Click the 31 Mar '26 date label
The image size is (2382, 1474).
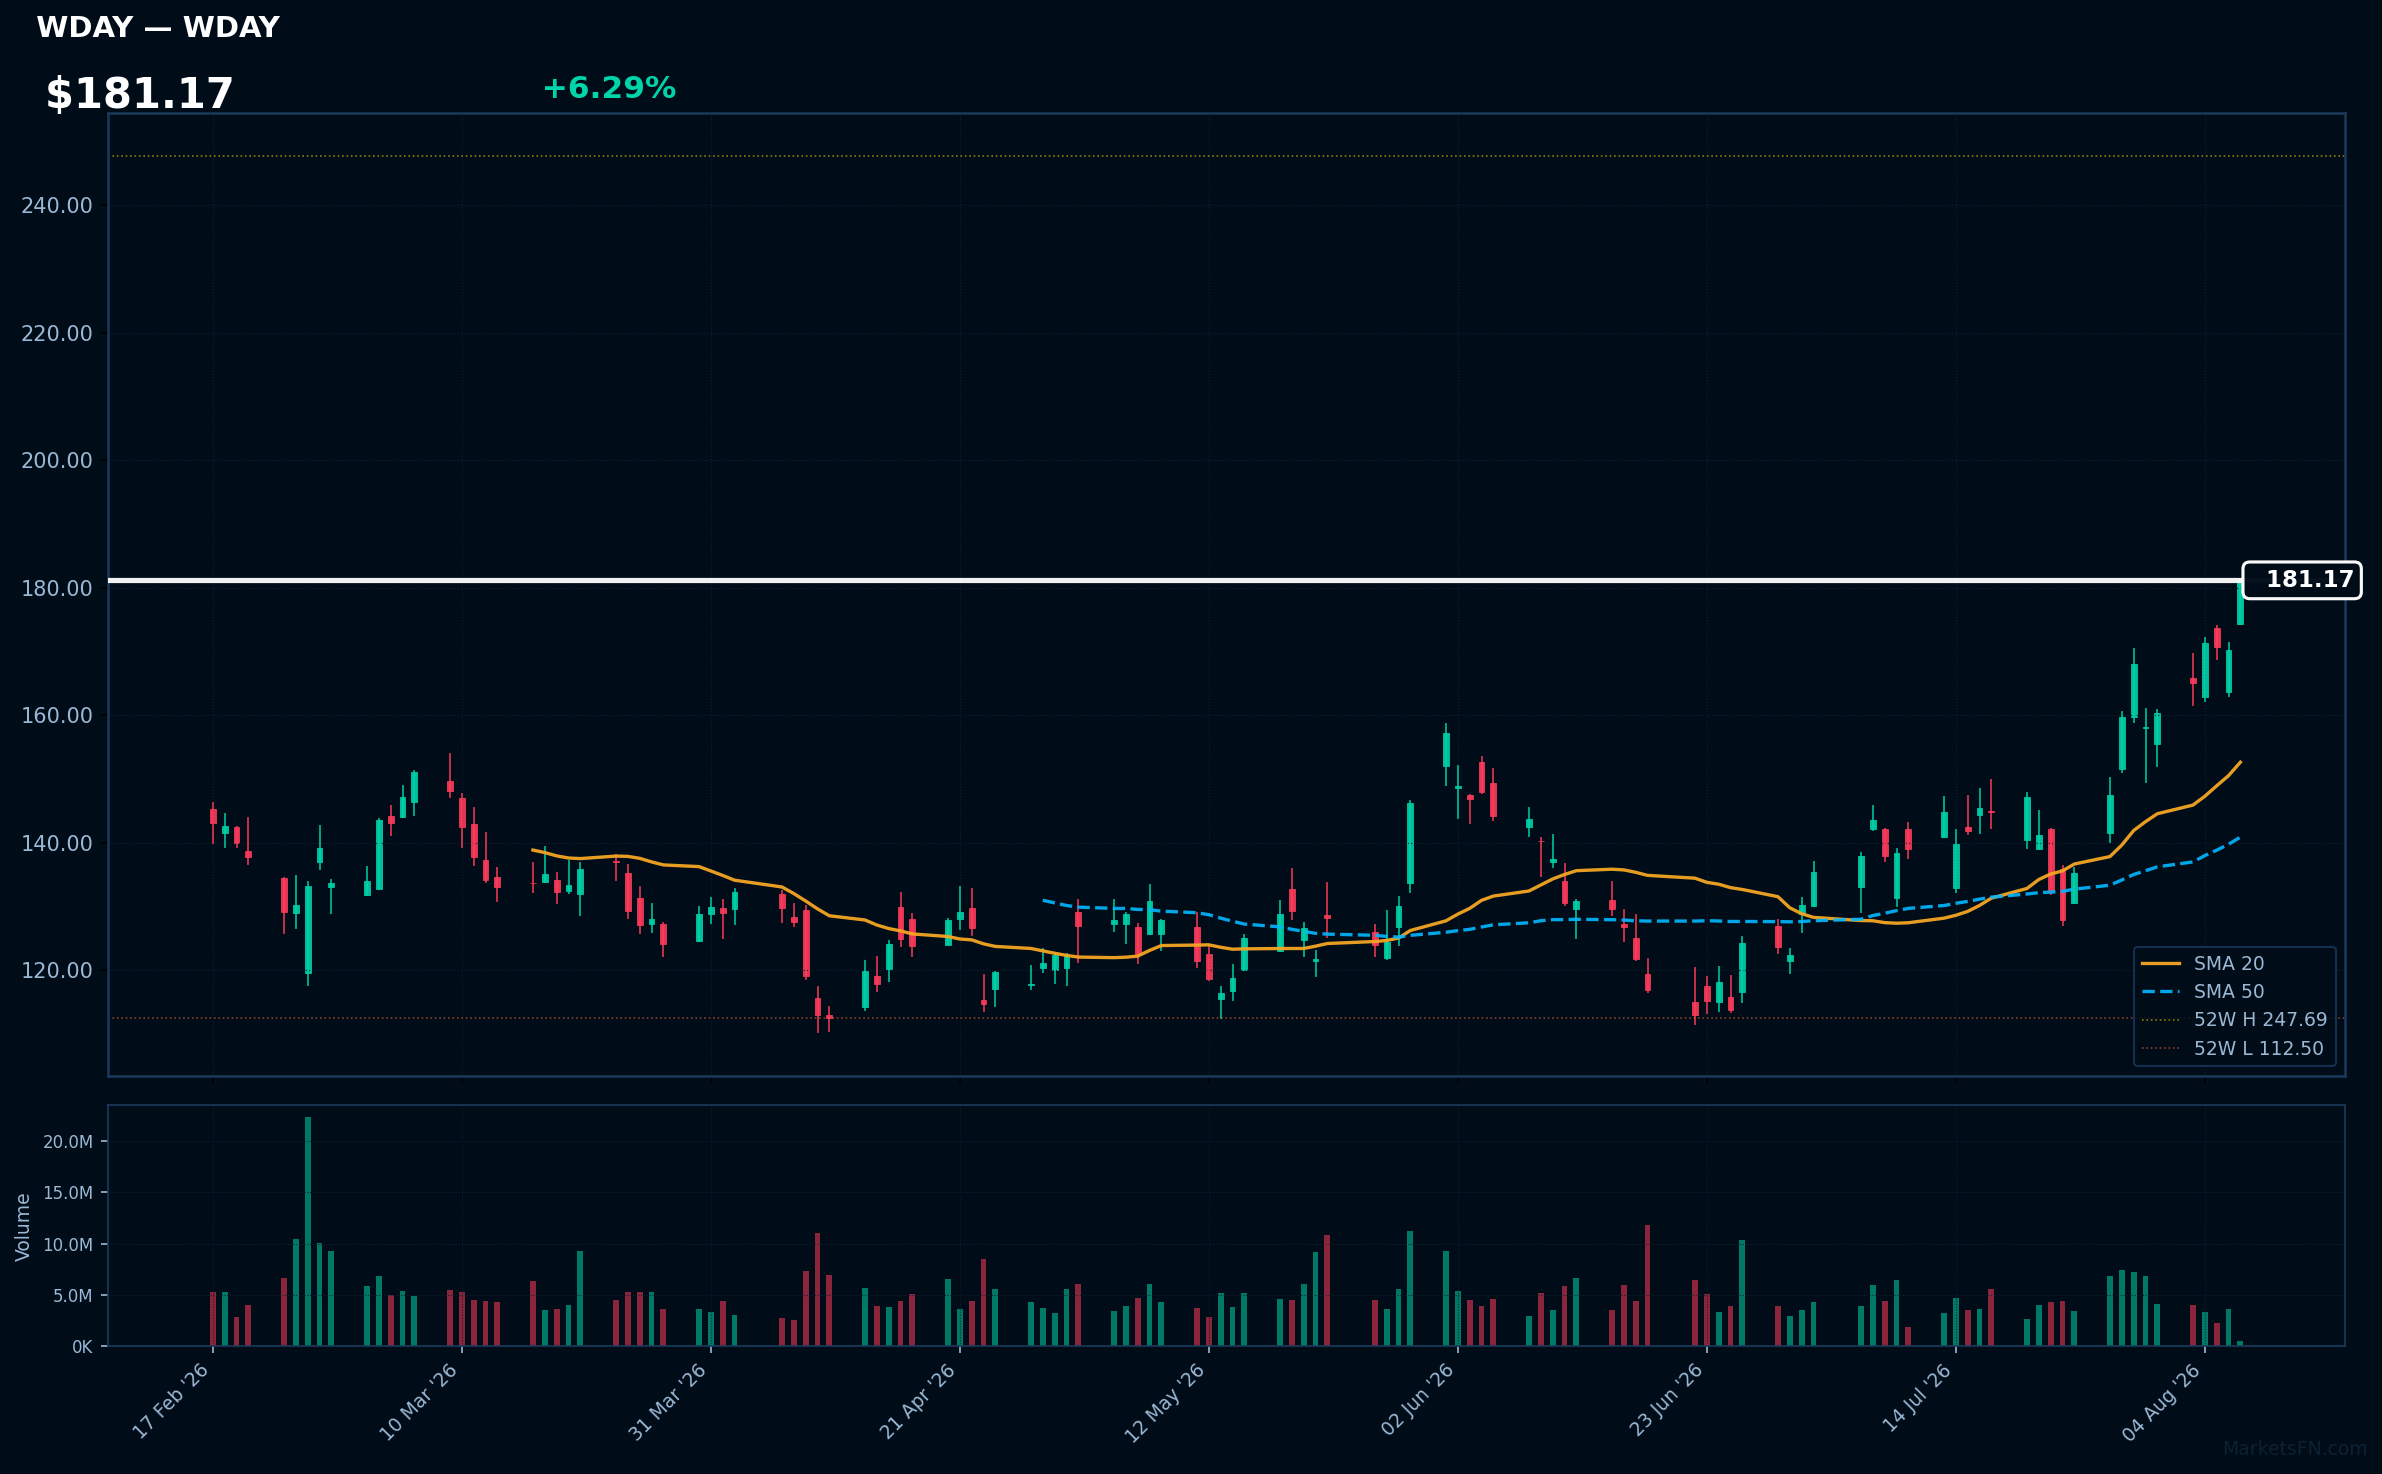(x=667, y=1402)
